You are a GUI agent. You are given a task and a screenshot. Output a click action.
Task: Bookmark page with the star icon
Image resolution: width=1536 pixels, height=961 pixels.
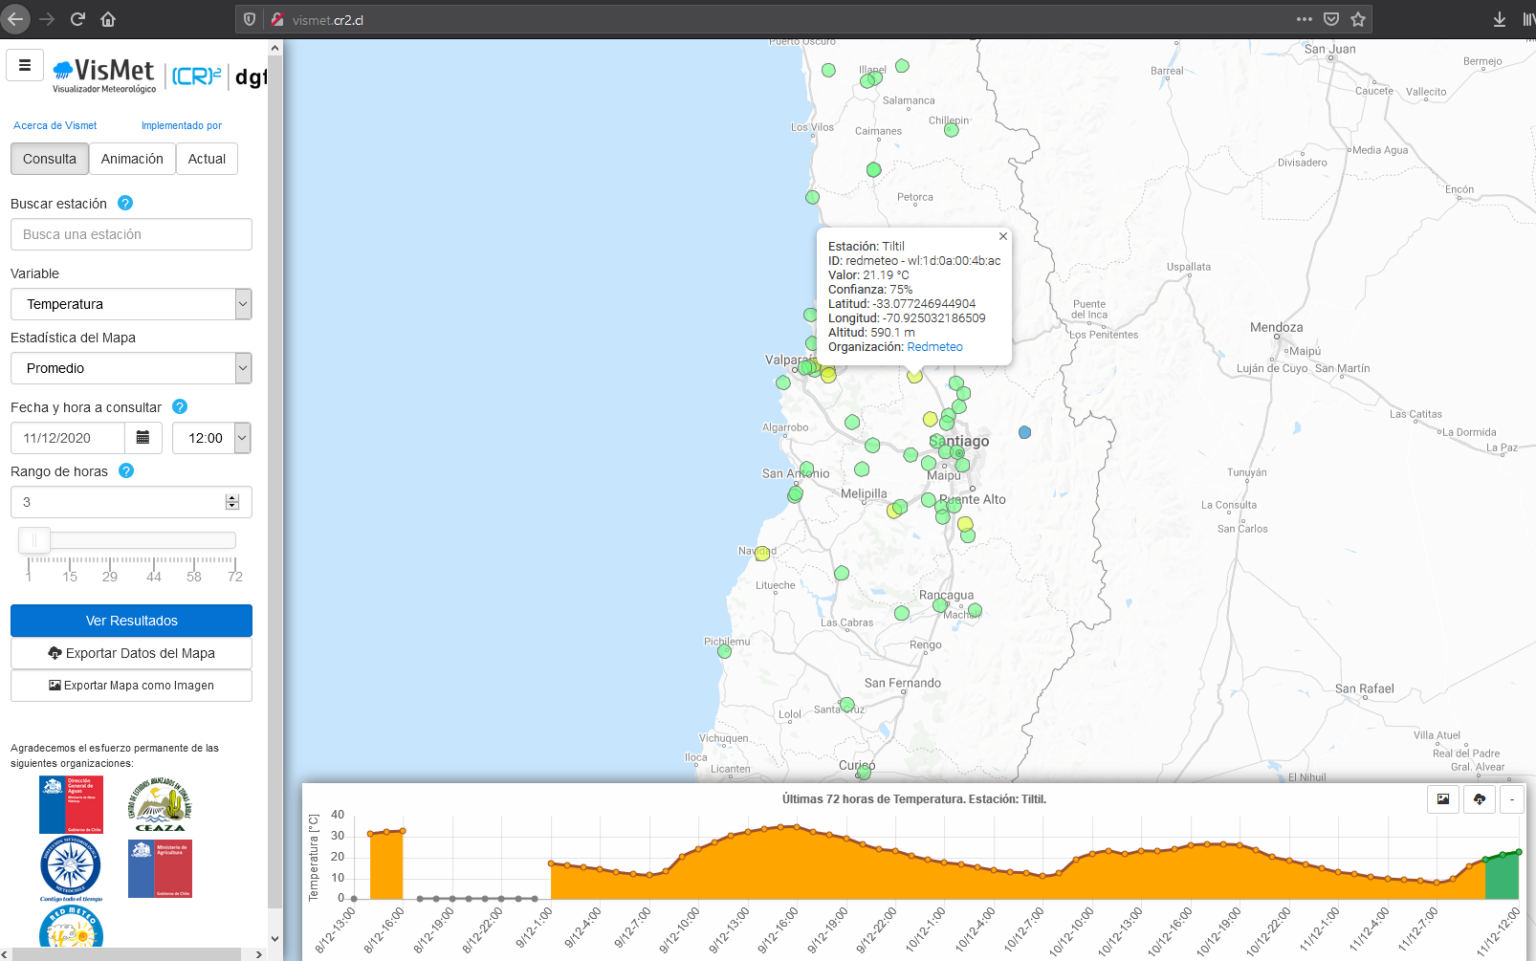[1358, 19]
